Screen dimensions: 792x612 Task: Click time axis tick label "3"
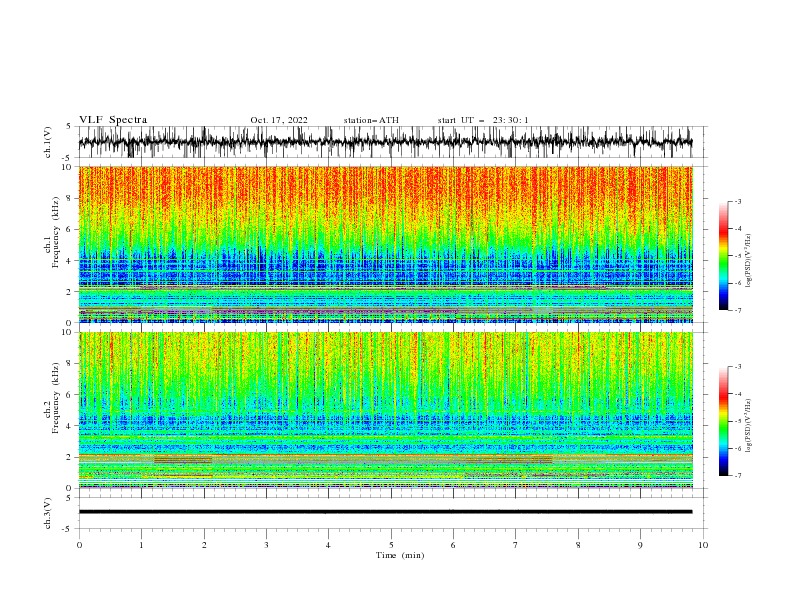tap(266, 545)
